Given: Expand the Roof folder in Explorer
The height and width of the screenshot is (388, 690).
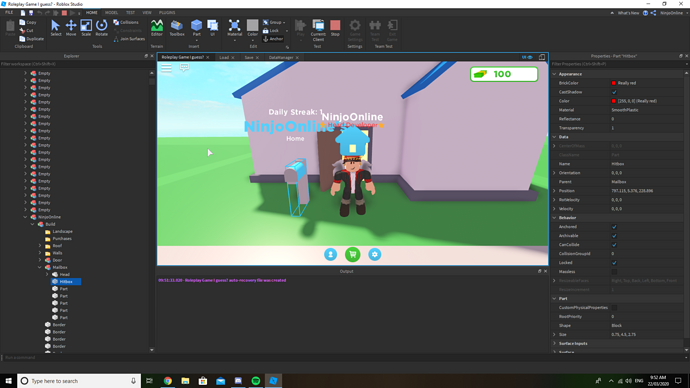Looking at the screenshot, I should coord(40,245).
